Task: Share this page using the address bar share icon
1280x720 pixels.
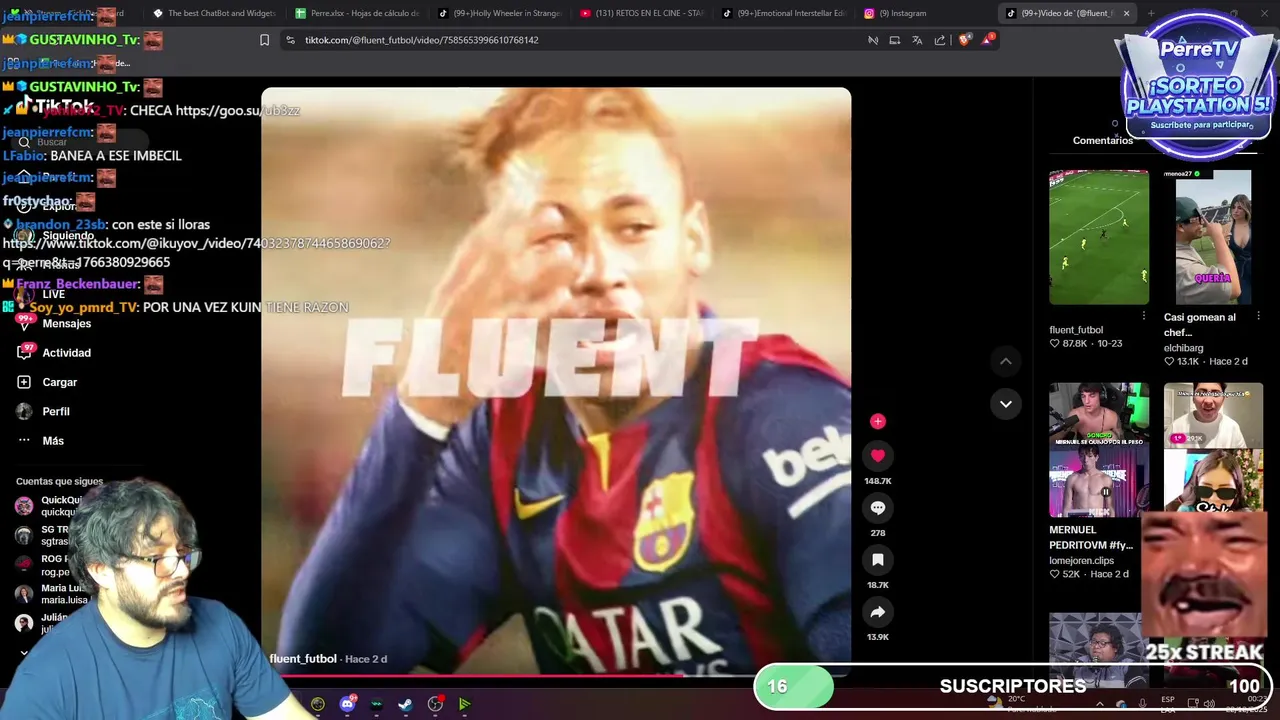Action: coord(940,40)
